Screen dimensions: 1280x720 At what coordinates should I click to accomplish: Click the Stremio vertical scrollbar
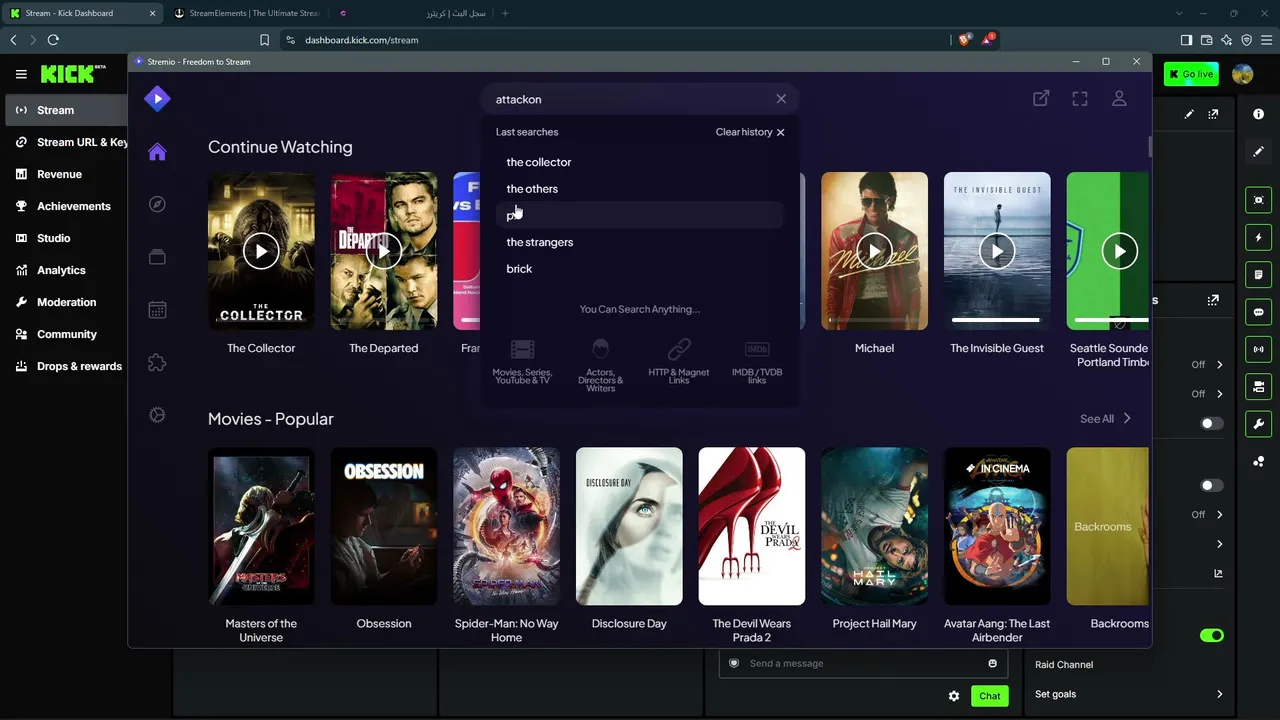coord(1149,146)
